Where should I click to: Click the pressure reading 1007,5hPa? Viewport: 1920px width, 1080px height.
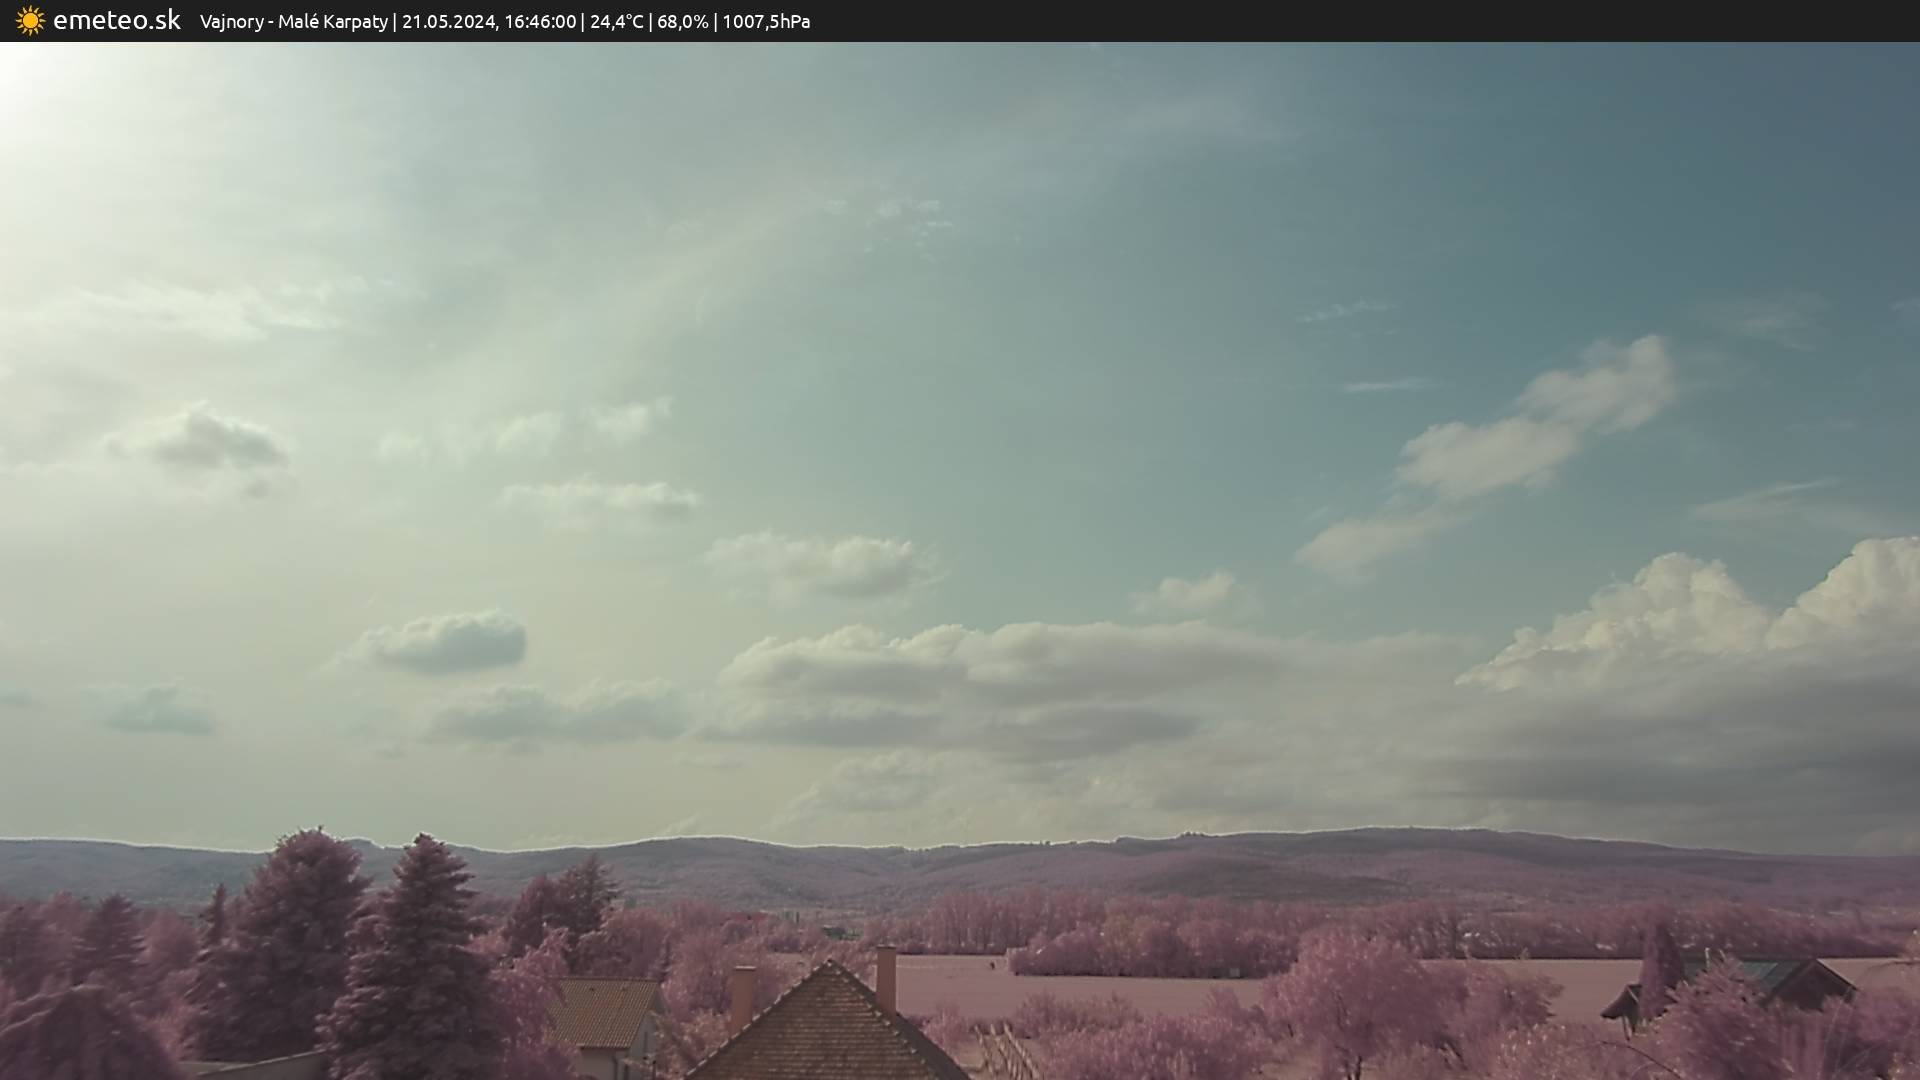(766, 21)
